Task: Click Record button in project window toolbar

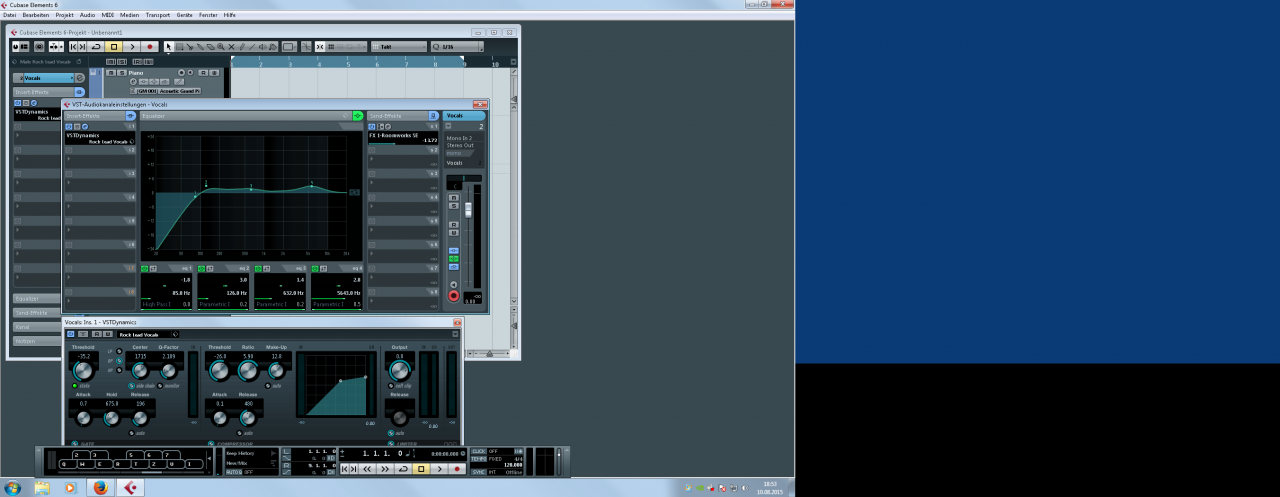Action: [x=150, y=47]
